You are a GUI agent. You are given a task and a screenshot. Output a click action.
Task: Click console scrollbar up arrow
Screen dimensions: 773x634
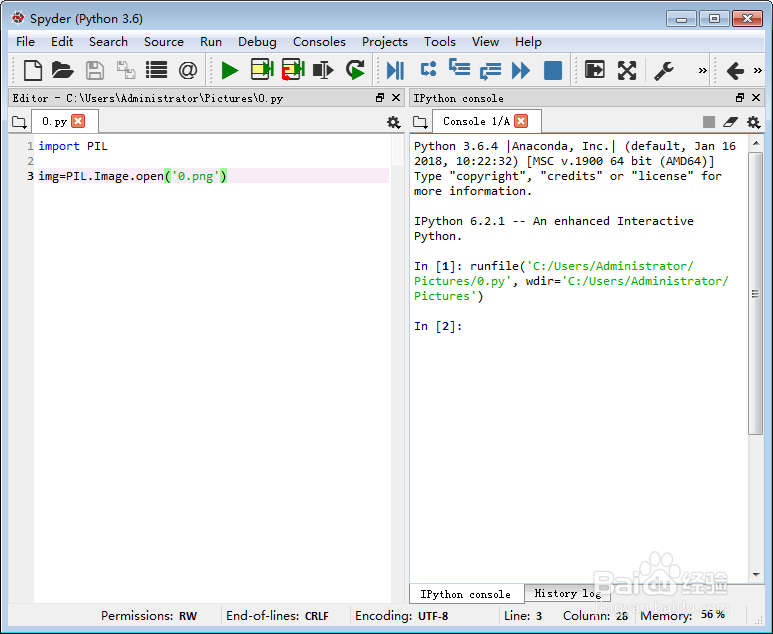756,143
